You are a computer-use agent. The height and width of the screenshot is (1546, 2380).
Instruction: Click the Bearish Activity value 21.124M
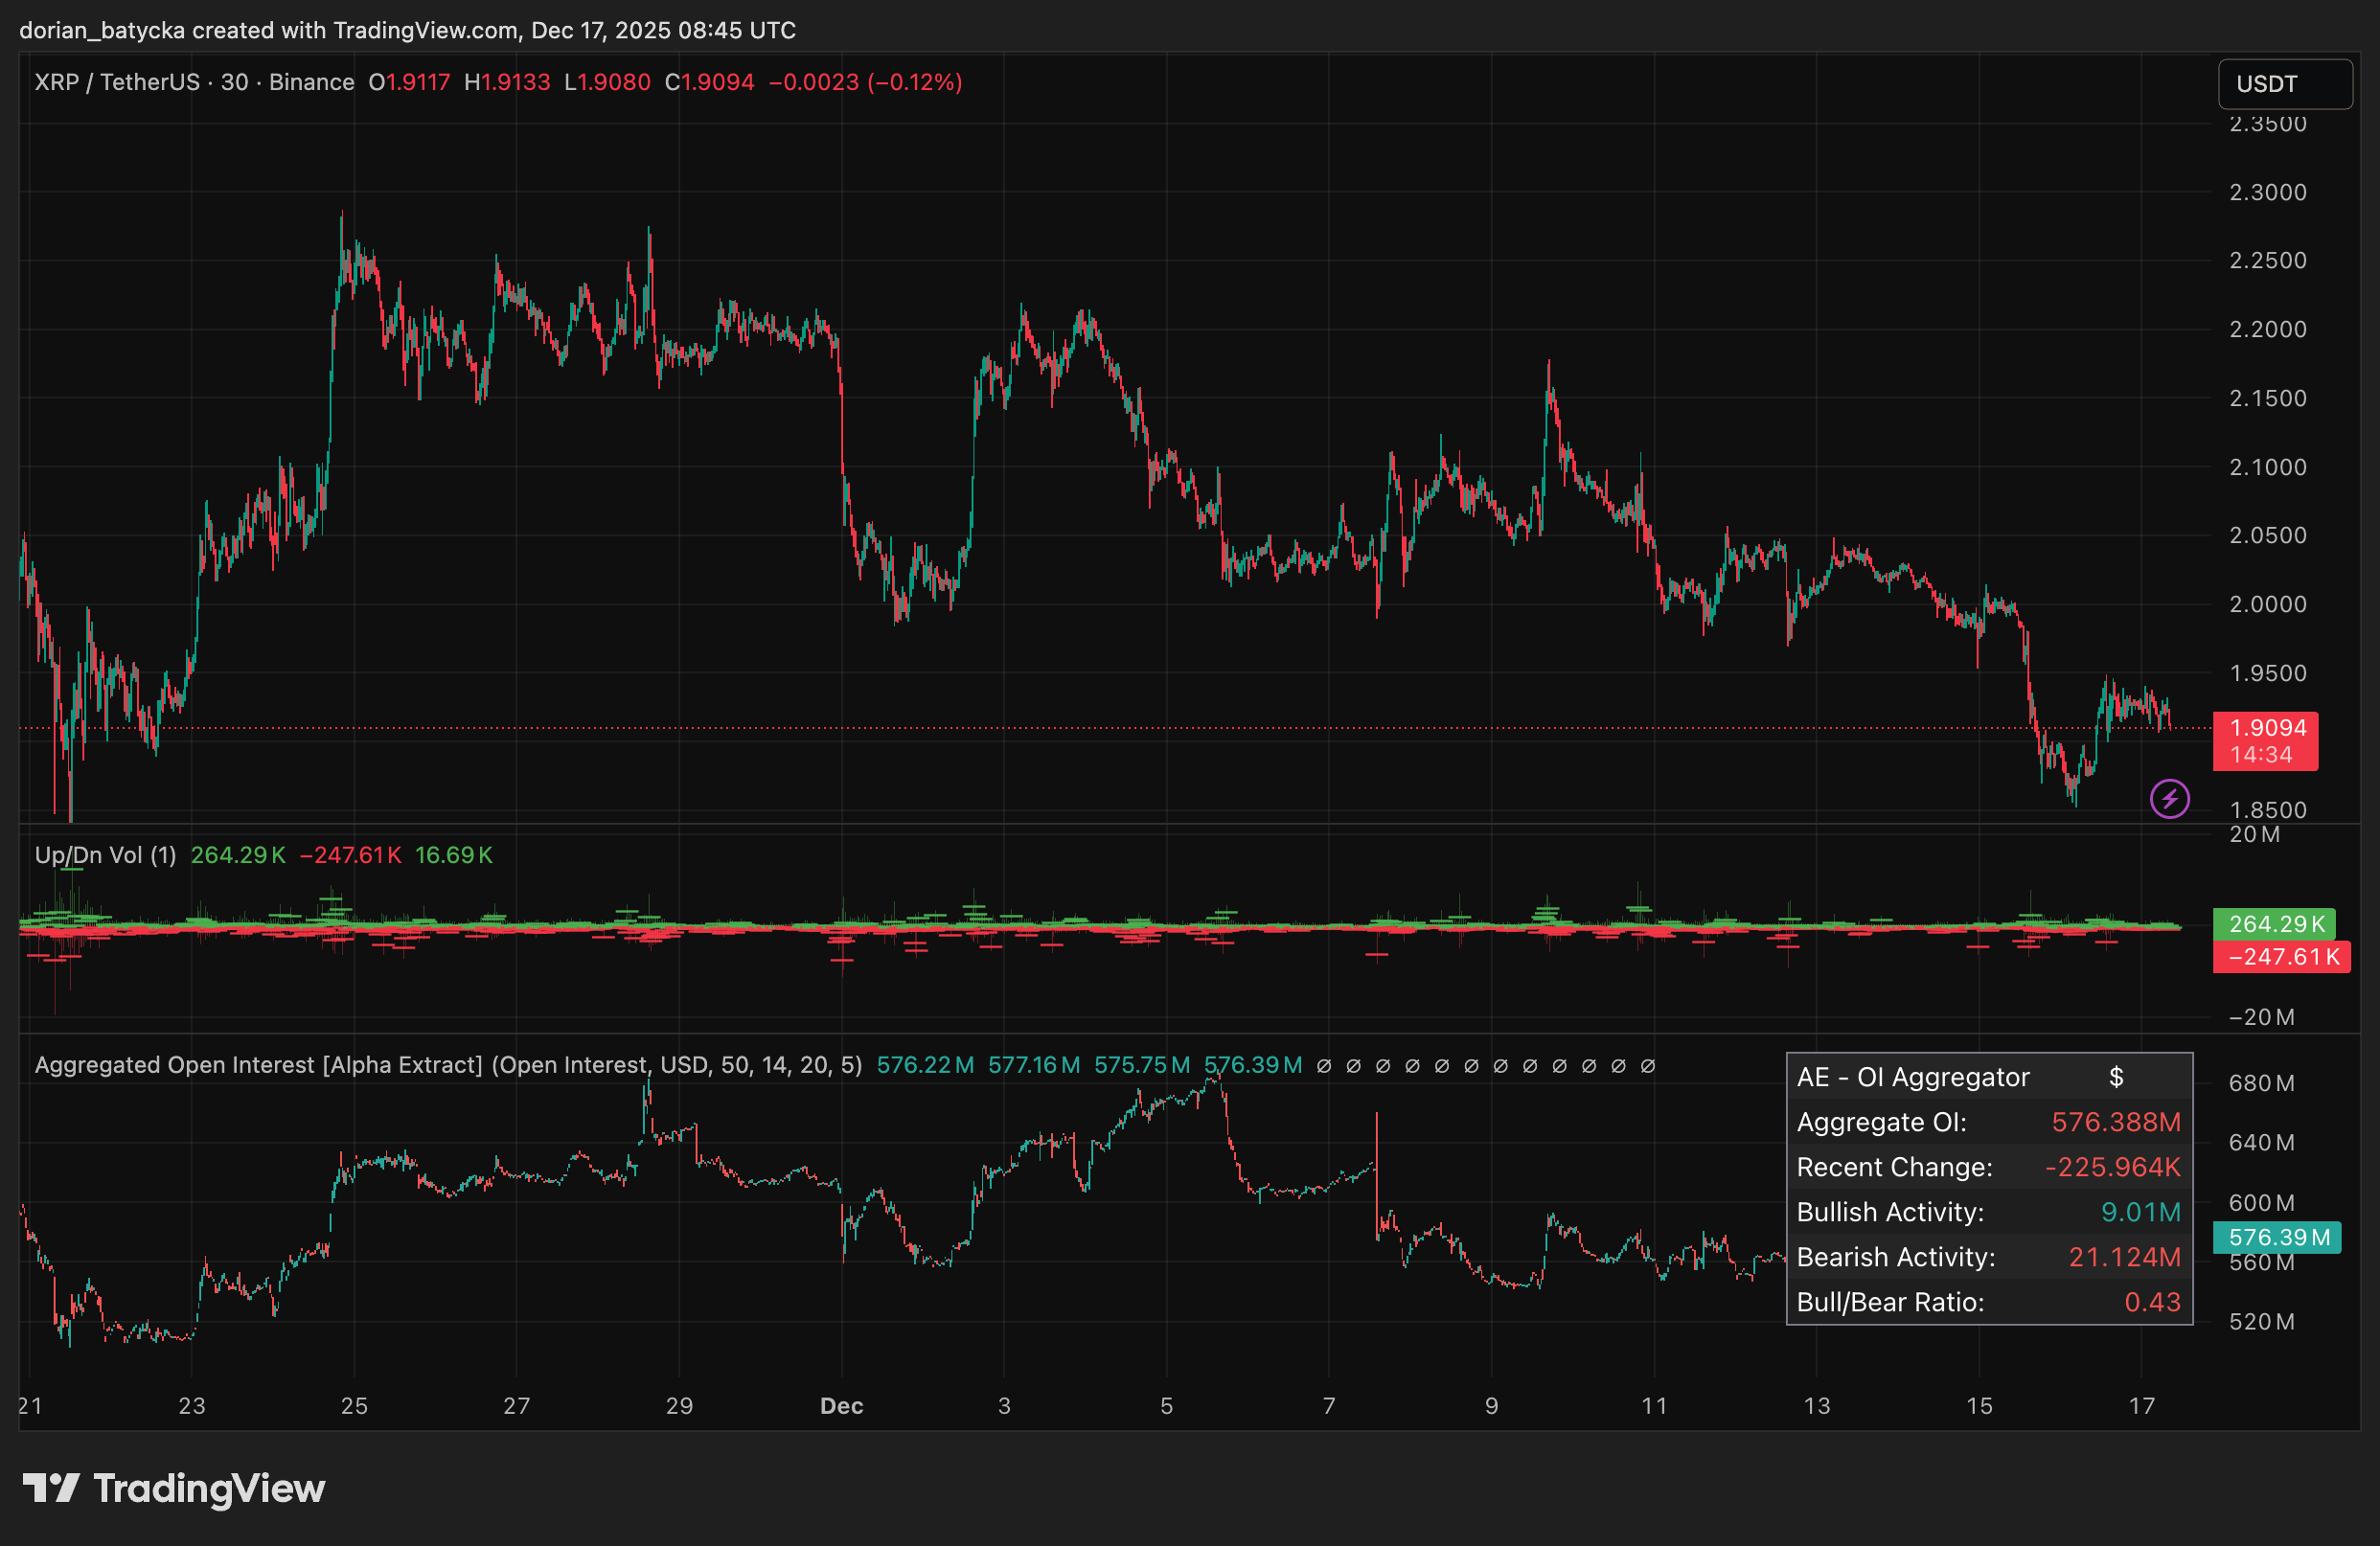click(x=2124, y=1257)
